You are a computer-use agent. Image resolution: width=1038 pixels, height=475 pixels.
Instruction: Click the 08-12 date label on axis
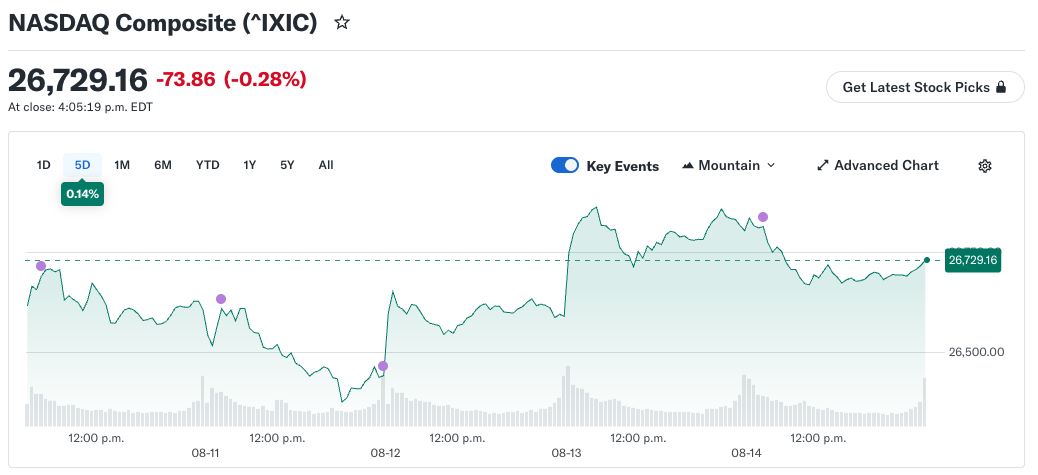(385, 453)
